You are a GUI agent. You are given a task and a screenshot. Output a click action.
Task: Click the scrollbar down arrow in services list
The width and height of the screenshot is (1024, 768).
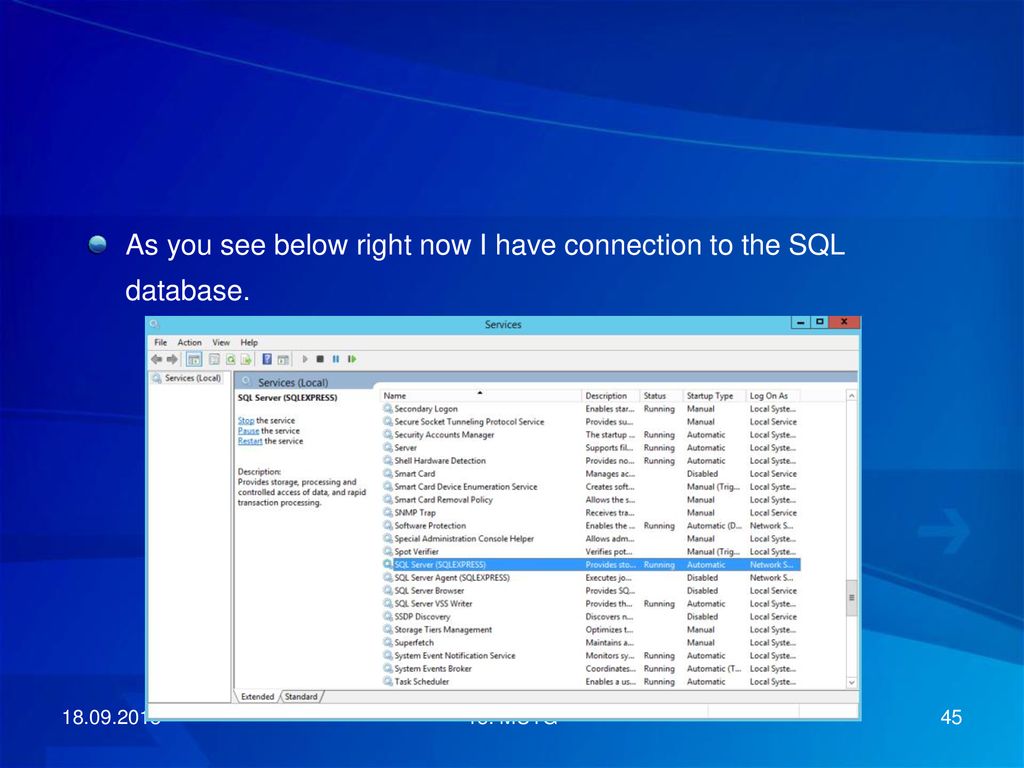[x=852, y=682]
